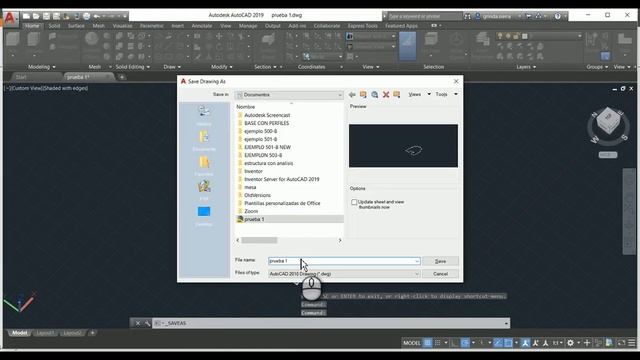Click the Help question mark icon
This screenshot has height=360, width=640.
(558, 16)
